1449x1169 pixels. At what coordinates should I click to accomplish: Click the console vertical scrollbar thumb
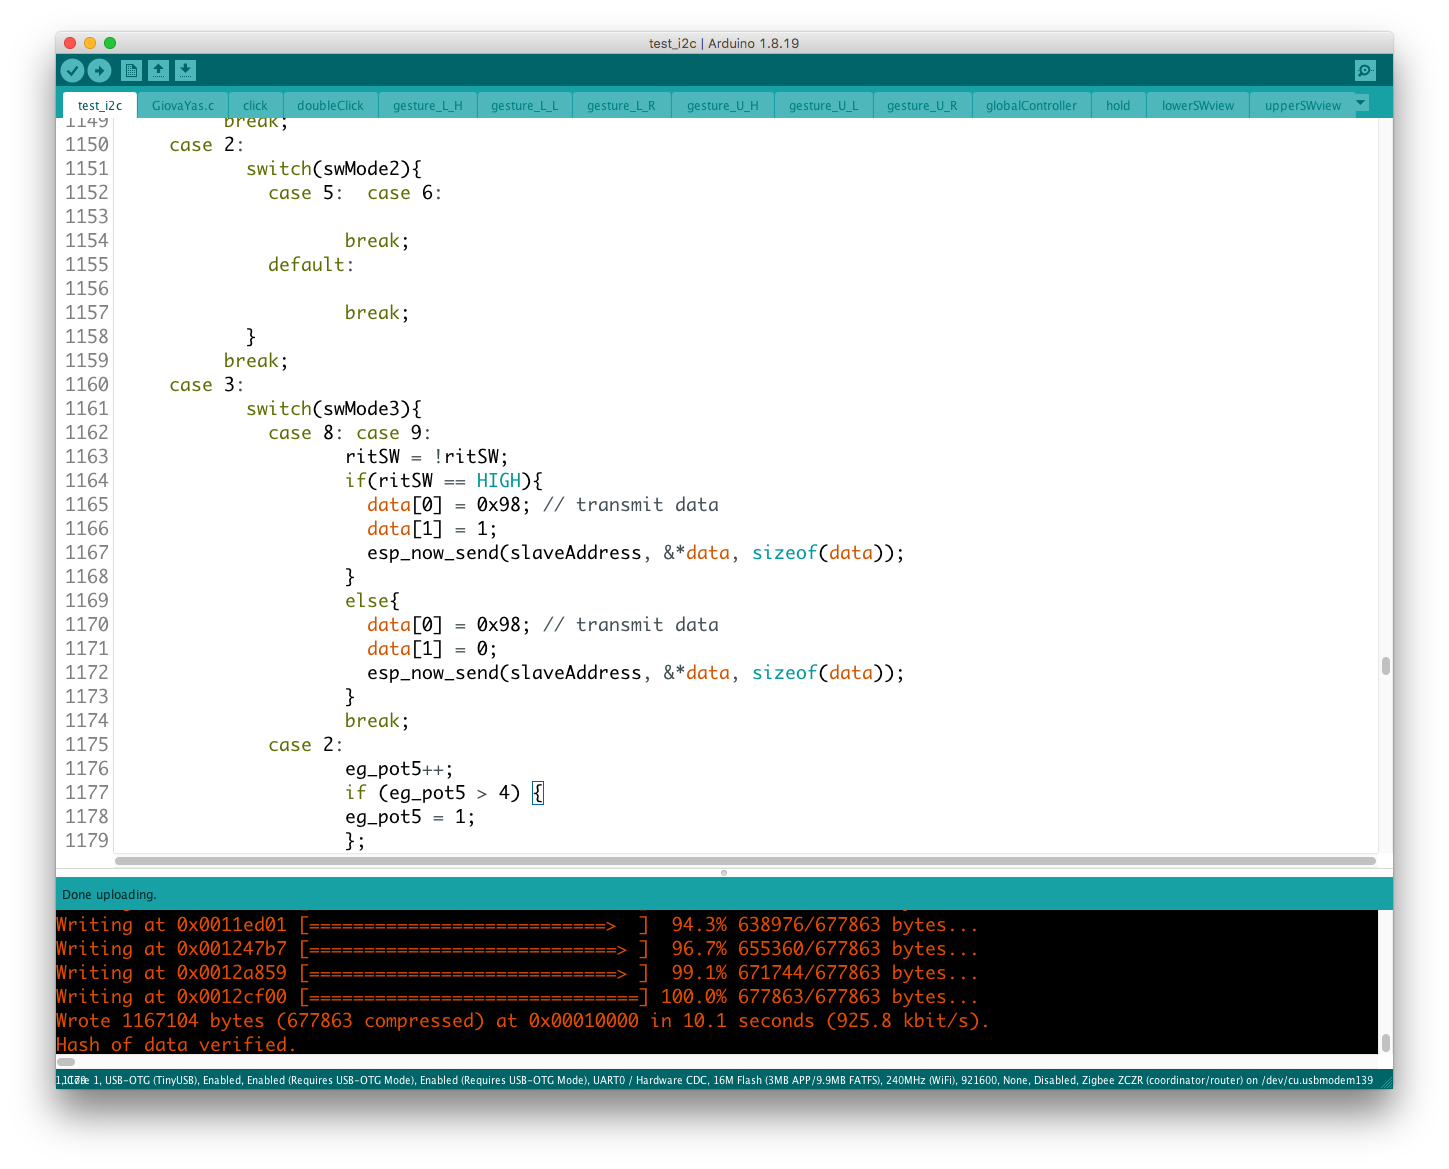click(1385, 1043)
